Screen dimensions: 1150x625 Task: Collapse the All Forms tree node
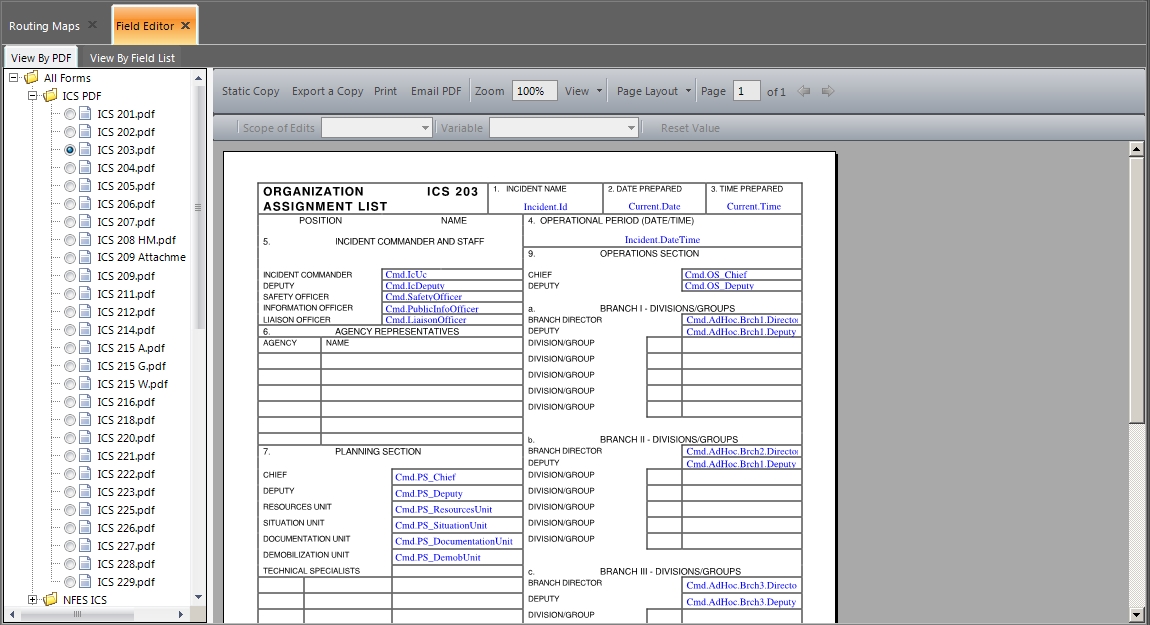[14, 78]
